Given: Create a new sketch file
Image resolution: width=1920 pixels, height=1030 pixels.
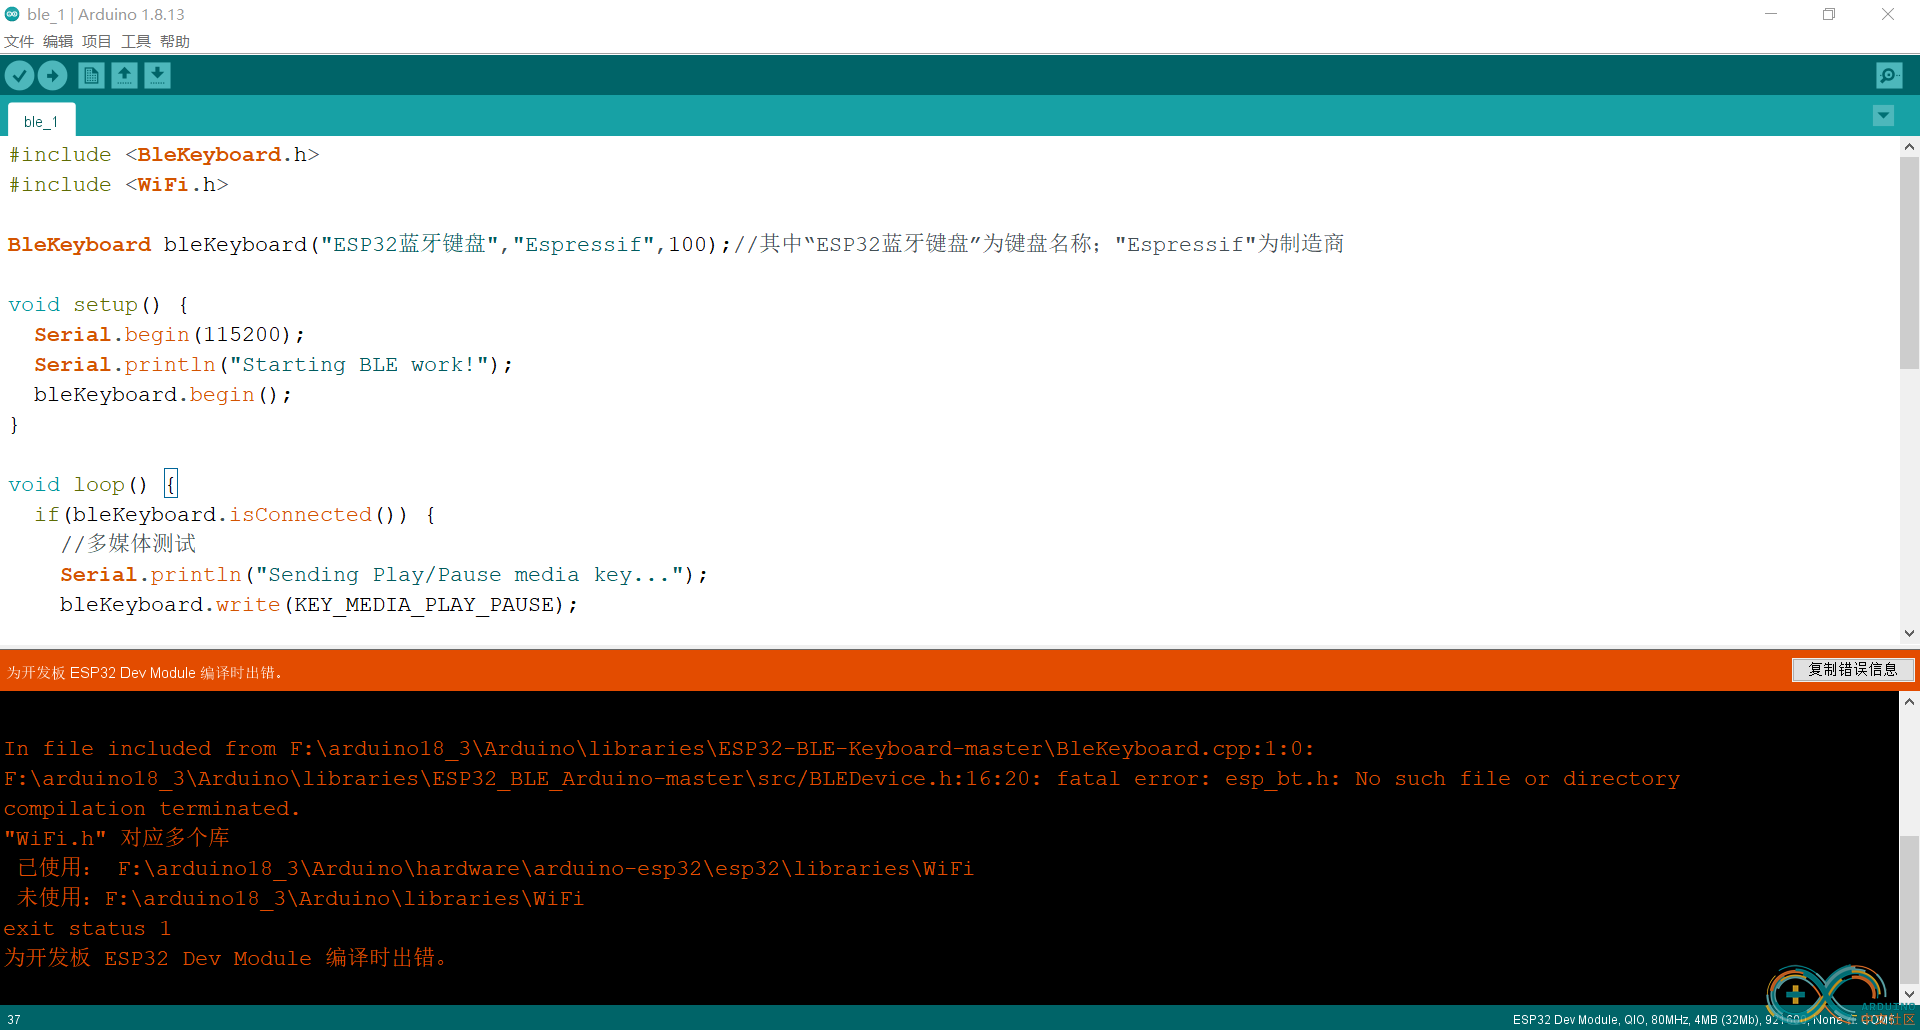Looking at the screenshot, I should 91,75.
